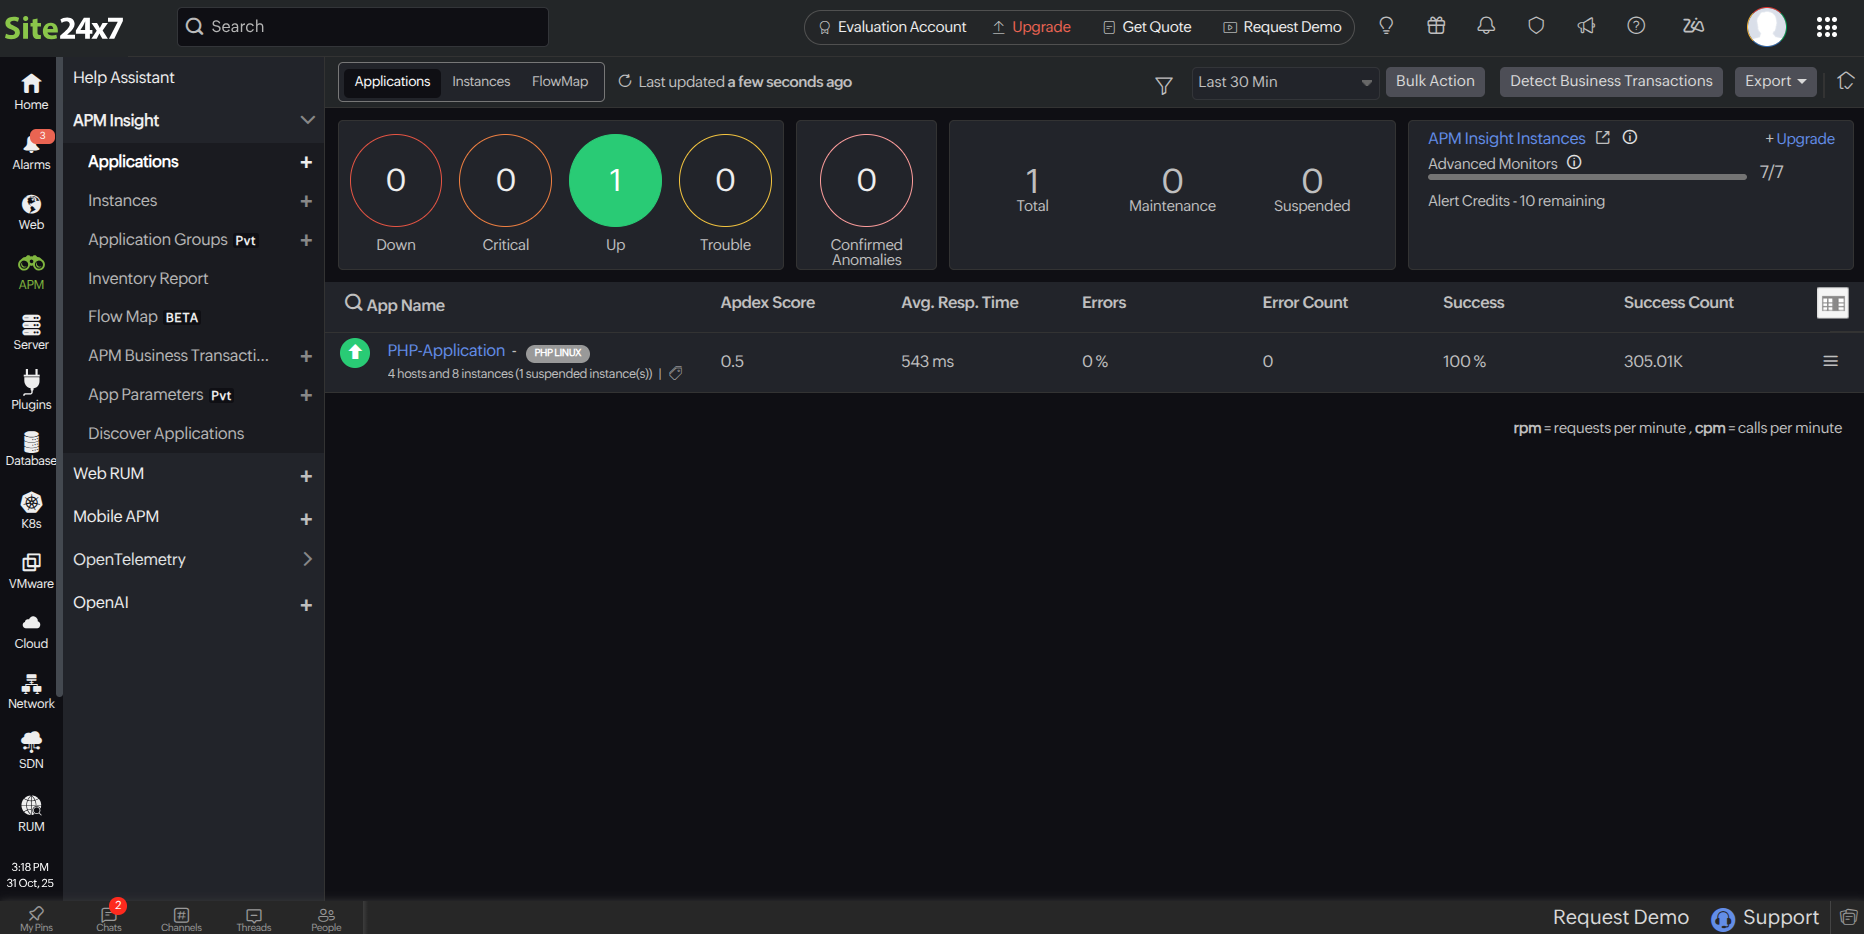Click the Detect Business Transactions button
1864x934 pixels.
1610,81
